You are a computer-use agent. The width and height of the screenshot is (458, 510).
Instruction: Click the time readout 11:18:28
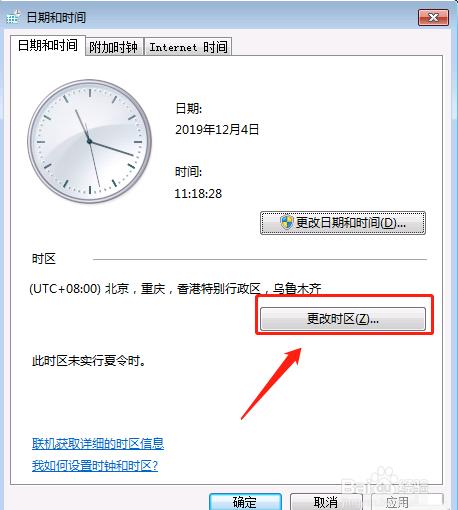(198, 193)
